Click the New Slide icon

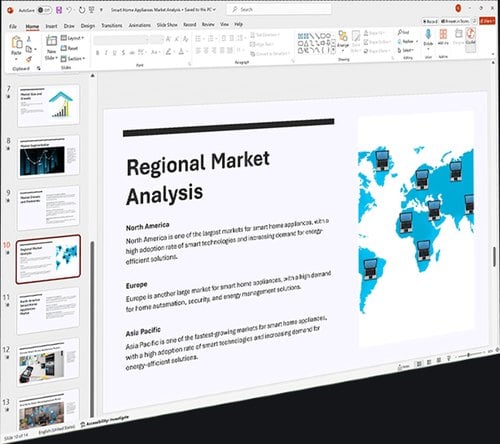[52, 41]
